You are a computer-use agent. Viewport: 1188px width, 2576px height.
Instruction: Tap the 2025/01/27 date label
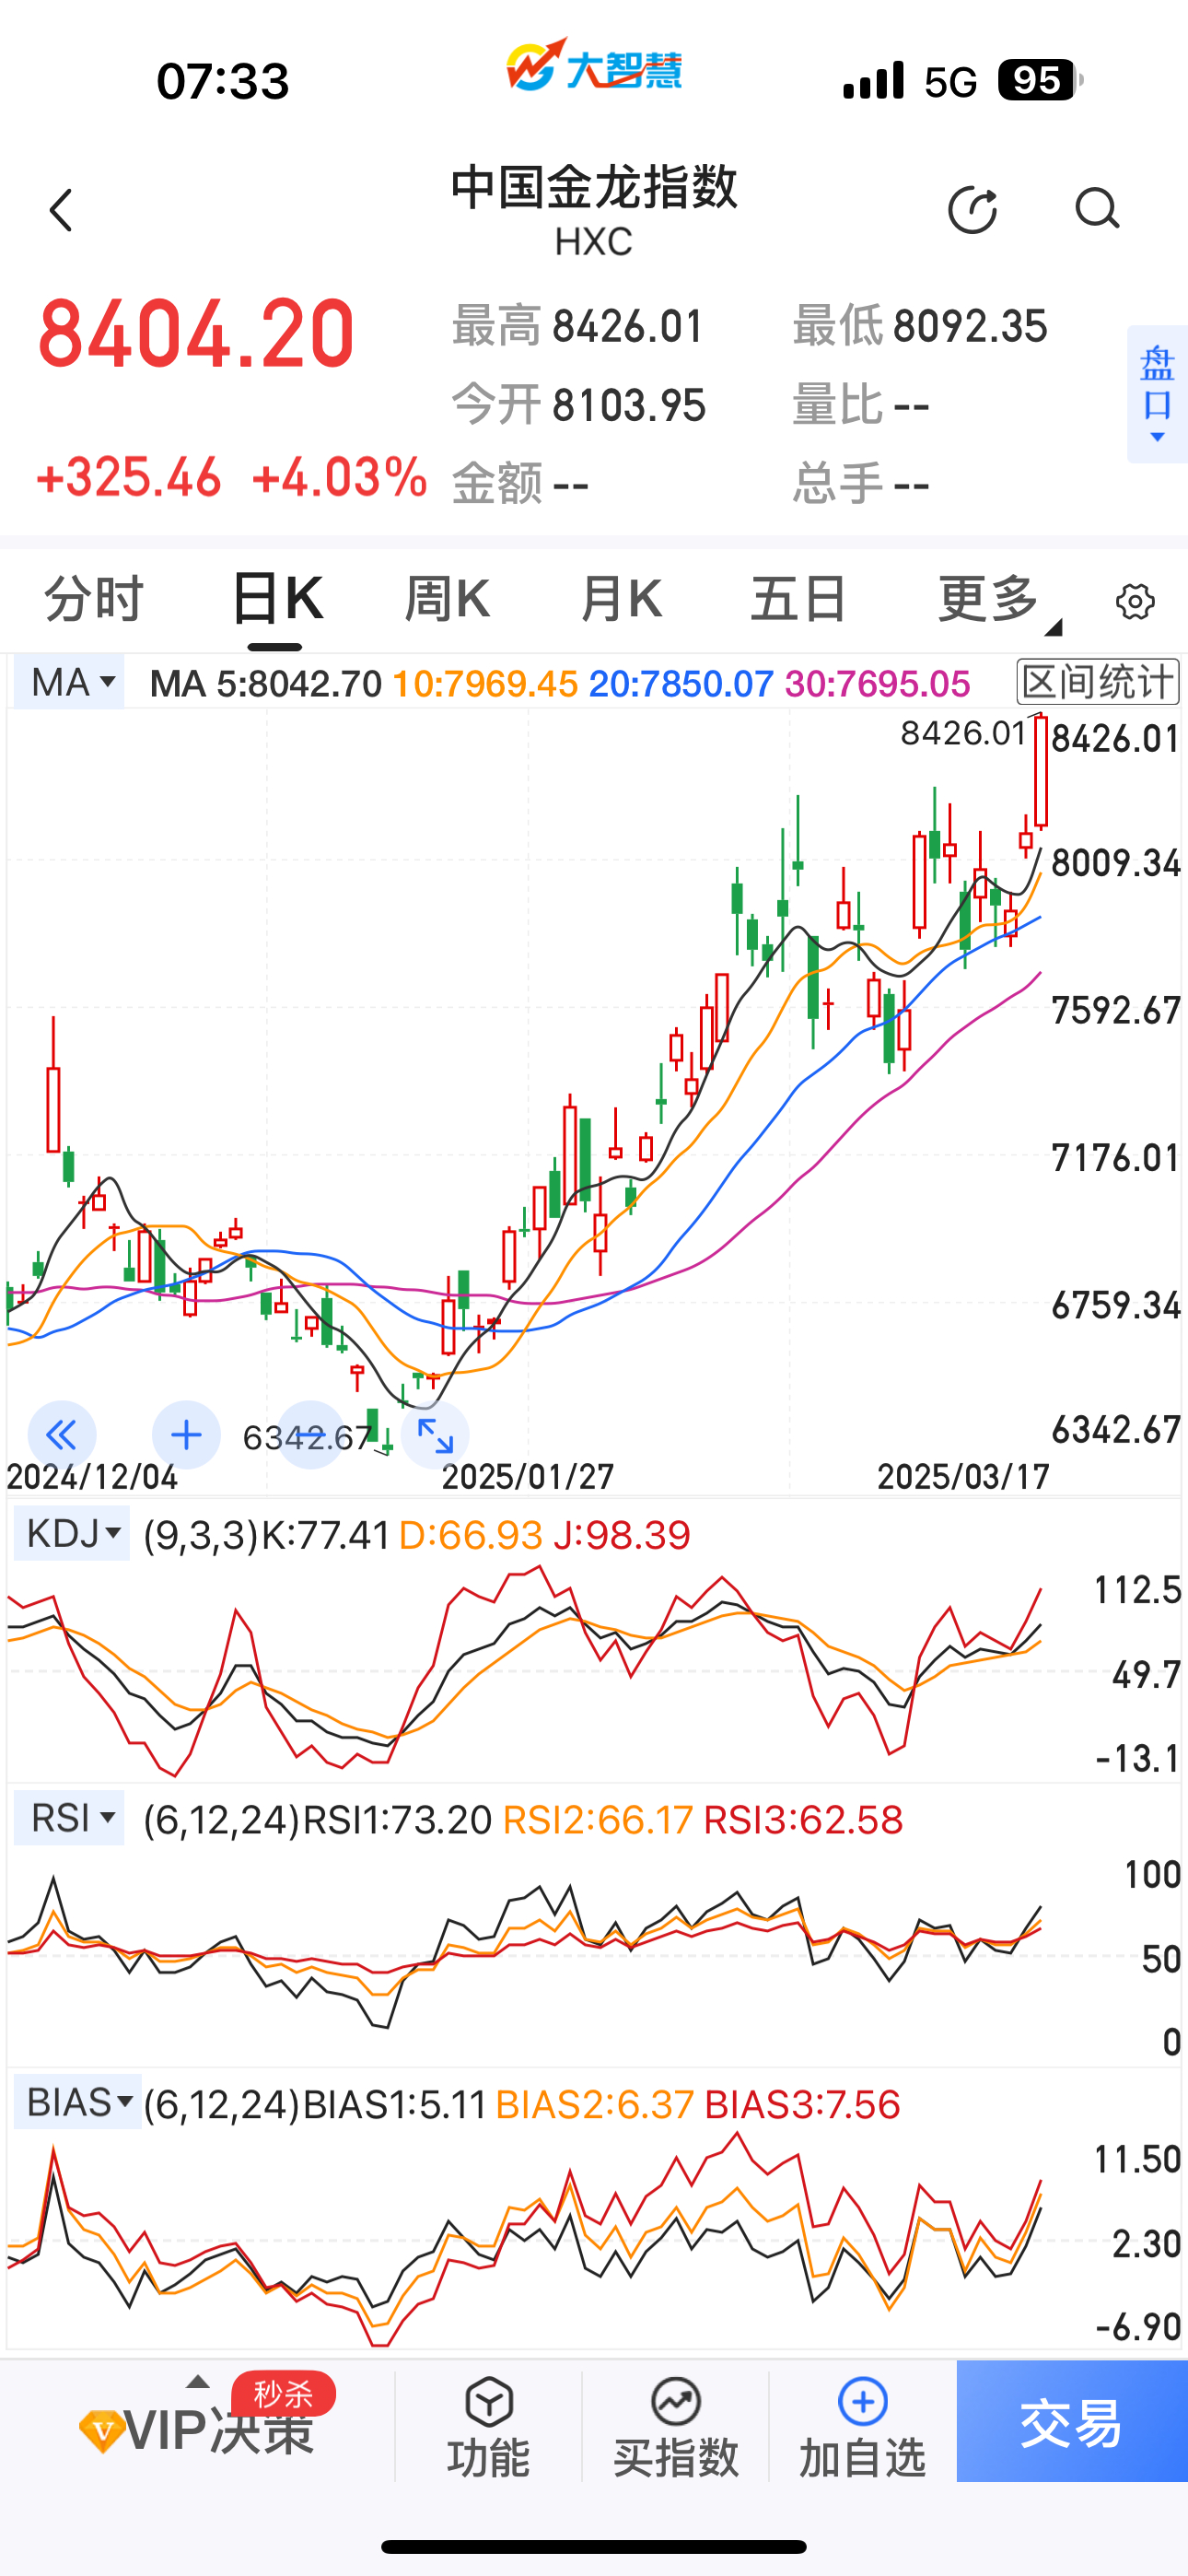528,1476
